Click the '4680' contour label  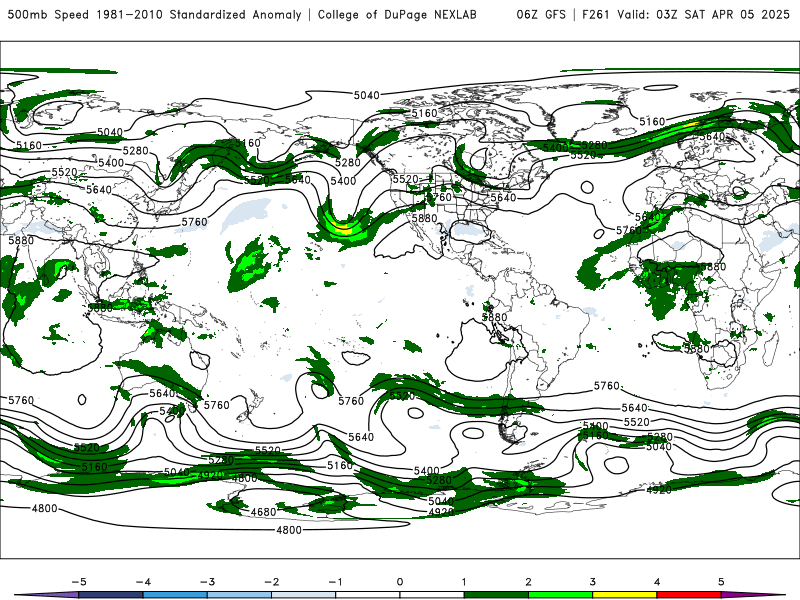[263, 512]
